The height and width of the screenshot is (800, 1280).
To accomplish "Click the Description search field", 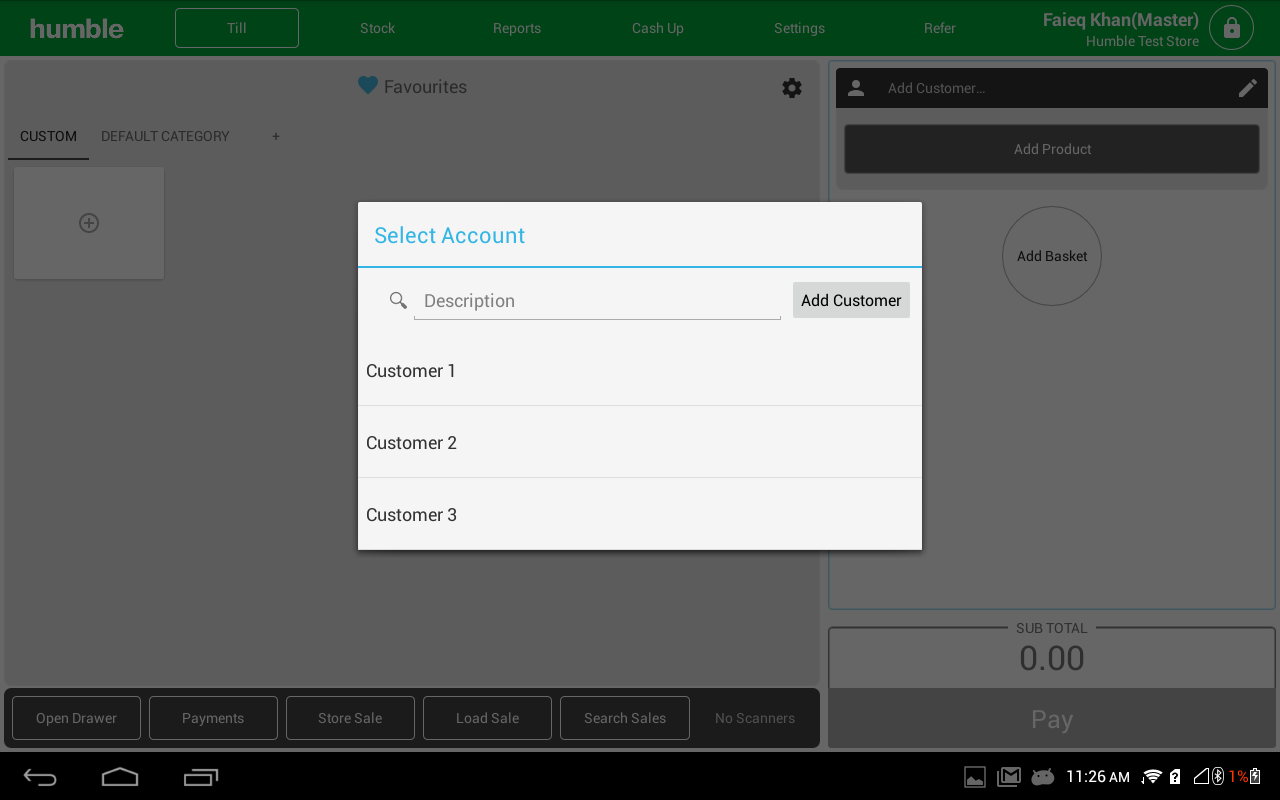I will click(597, 301).
